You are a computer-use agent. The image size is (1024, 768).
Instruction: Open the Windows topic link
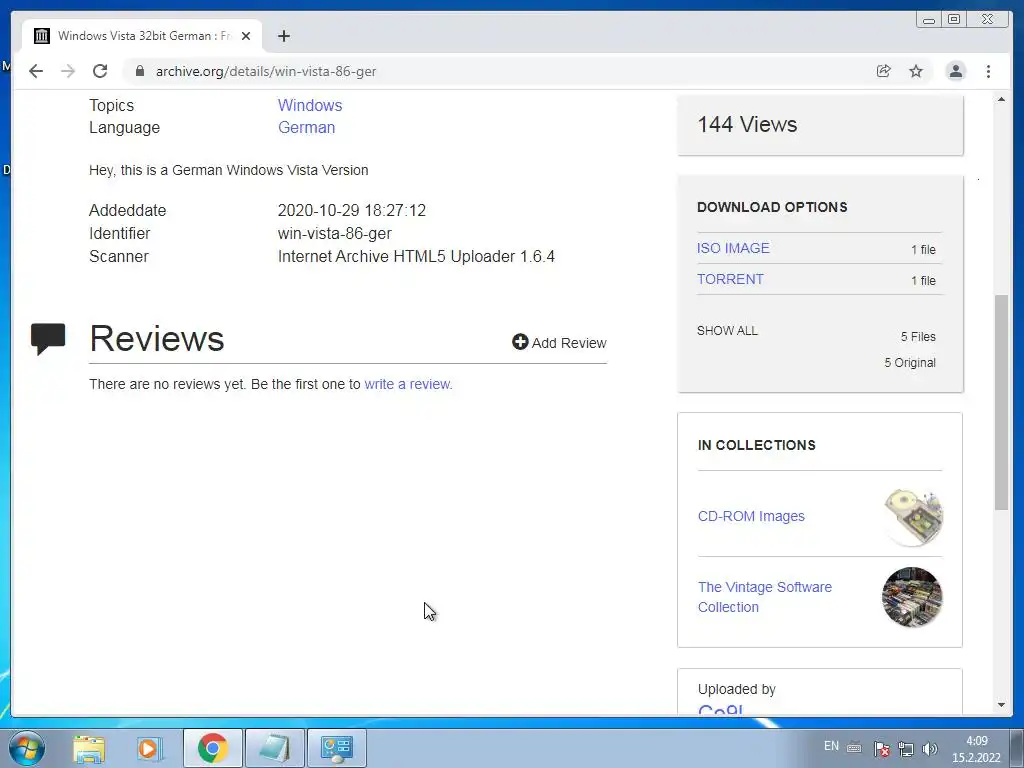[x=310, y=105]
